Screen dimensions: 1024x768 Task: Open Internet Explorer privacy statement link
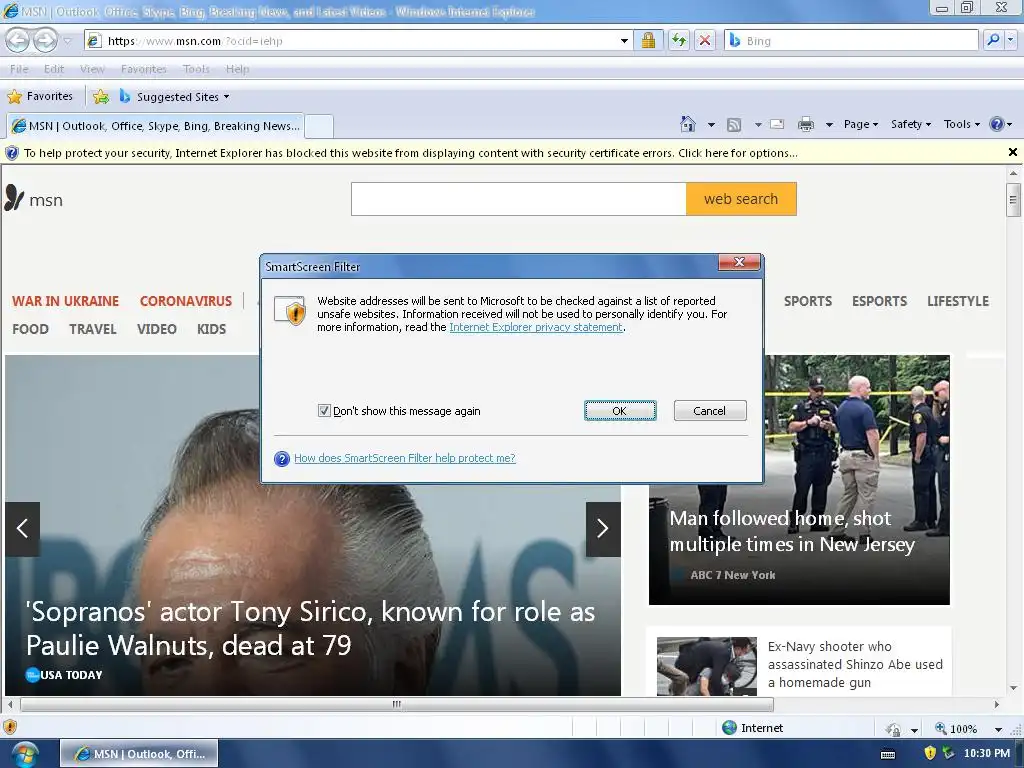pos(536,327)
